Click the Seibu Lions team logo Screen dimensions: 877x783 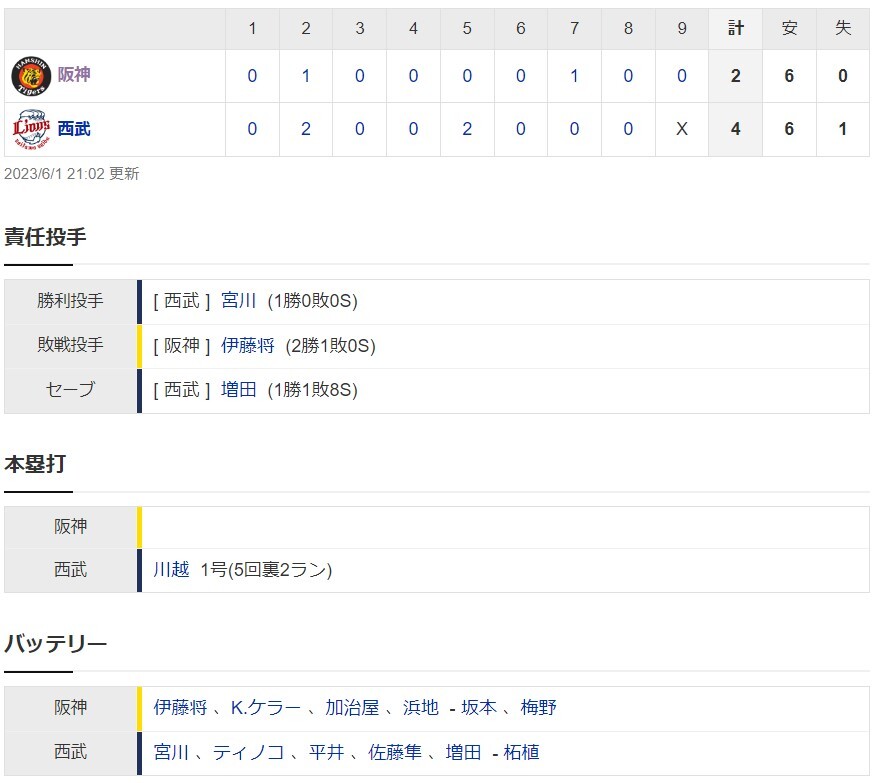tap(31, 129)
